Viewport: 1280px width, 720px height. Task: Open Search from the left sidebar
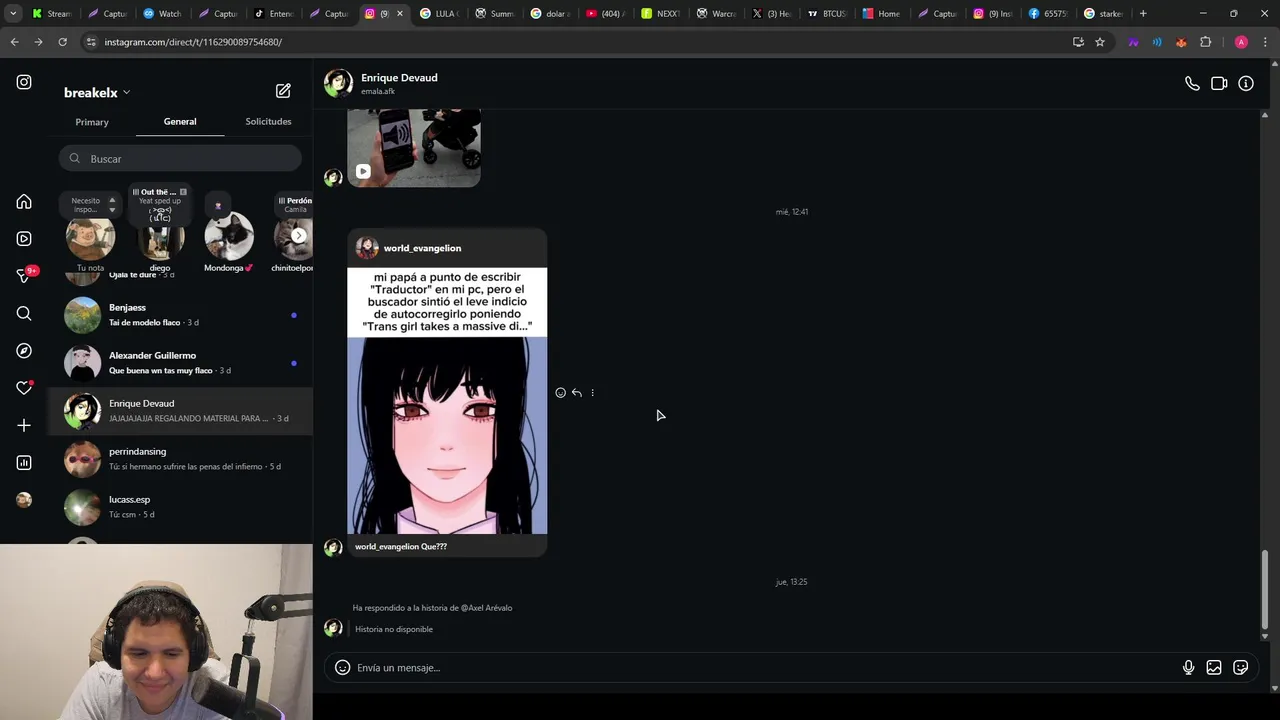click(x=24, y=314)
